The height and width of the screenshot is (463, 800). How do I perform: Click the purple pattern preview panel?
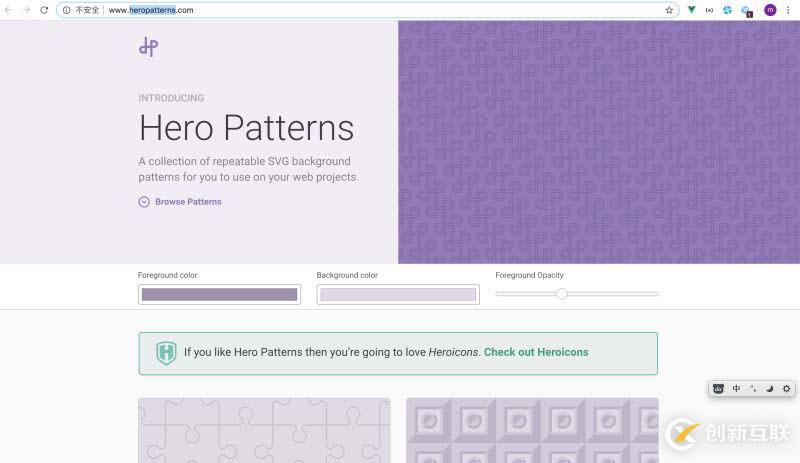599,142
